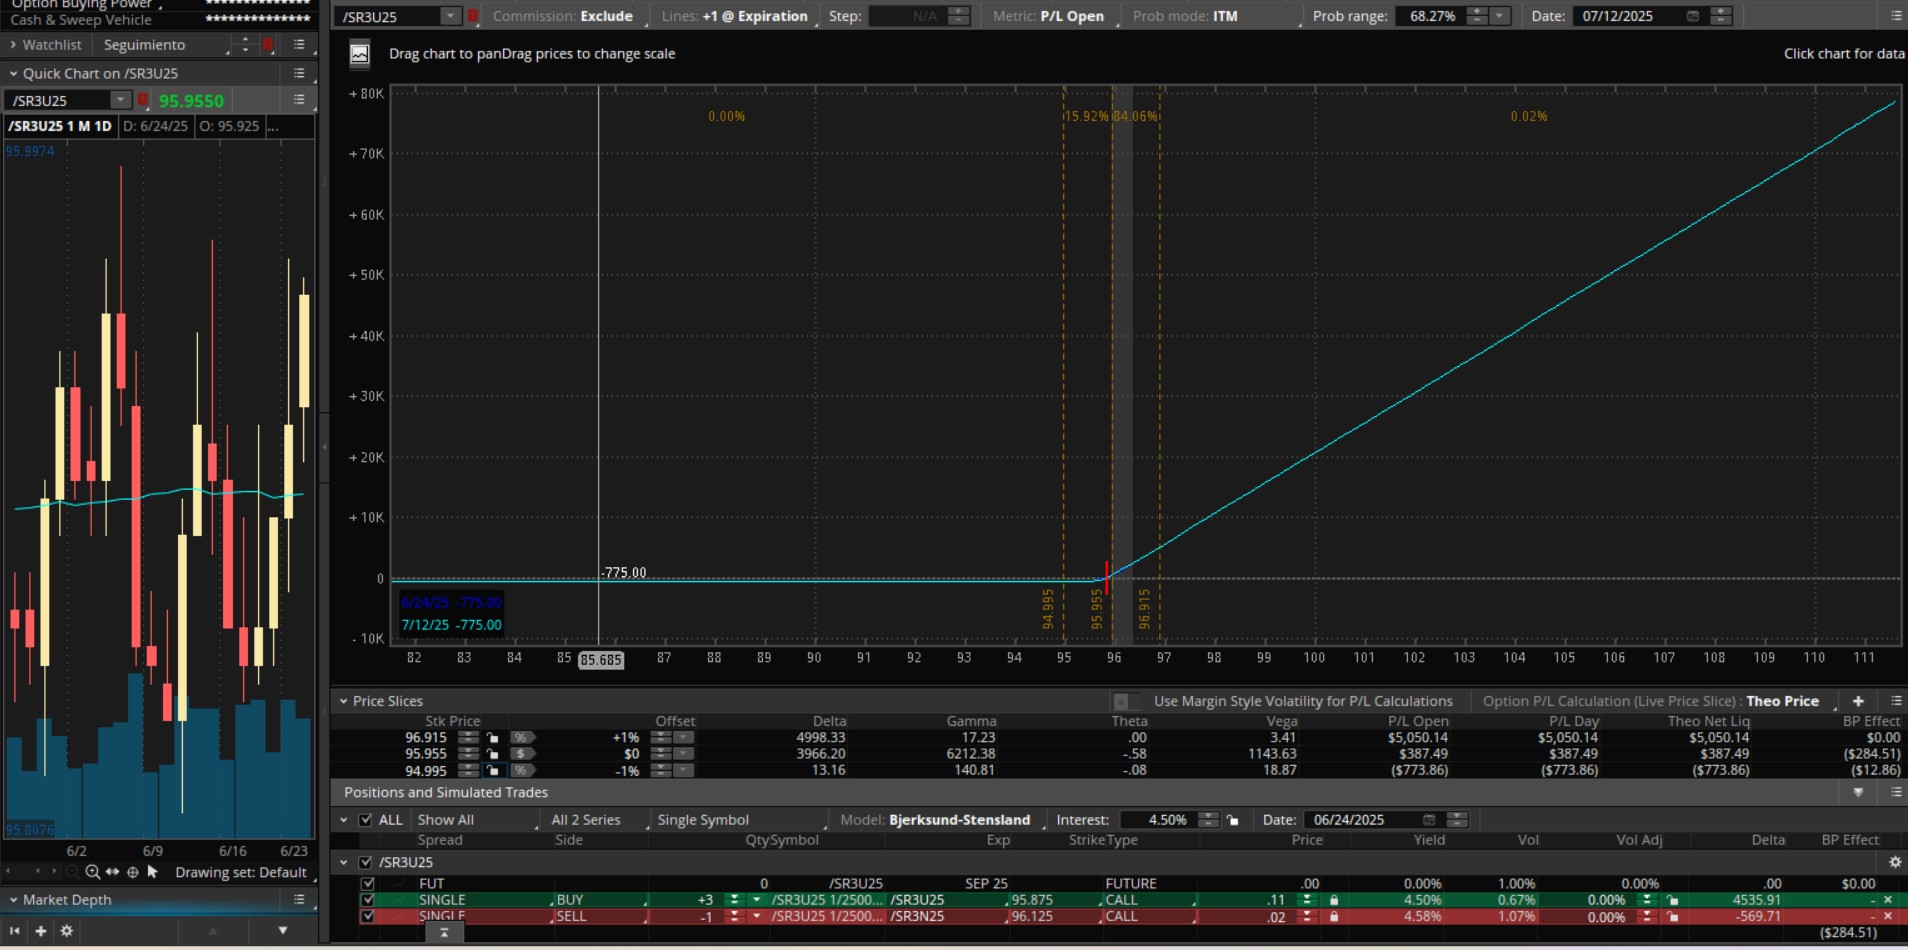The width and height of the screenshot is (1908, 950).
Task: Open the sidebar gear settings
Action: click(x=67, y=931)
